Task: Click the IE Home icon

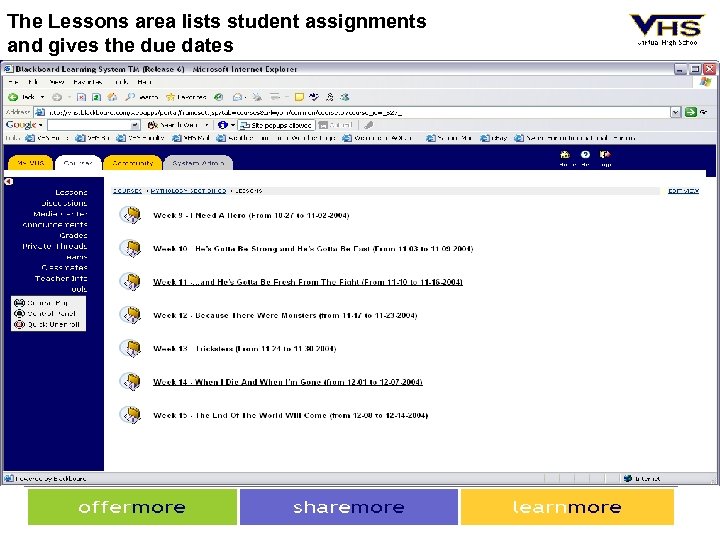Action: click(x=112, y=97)
